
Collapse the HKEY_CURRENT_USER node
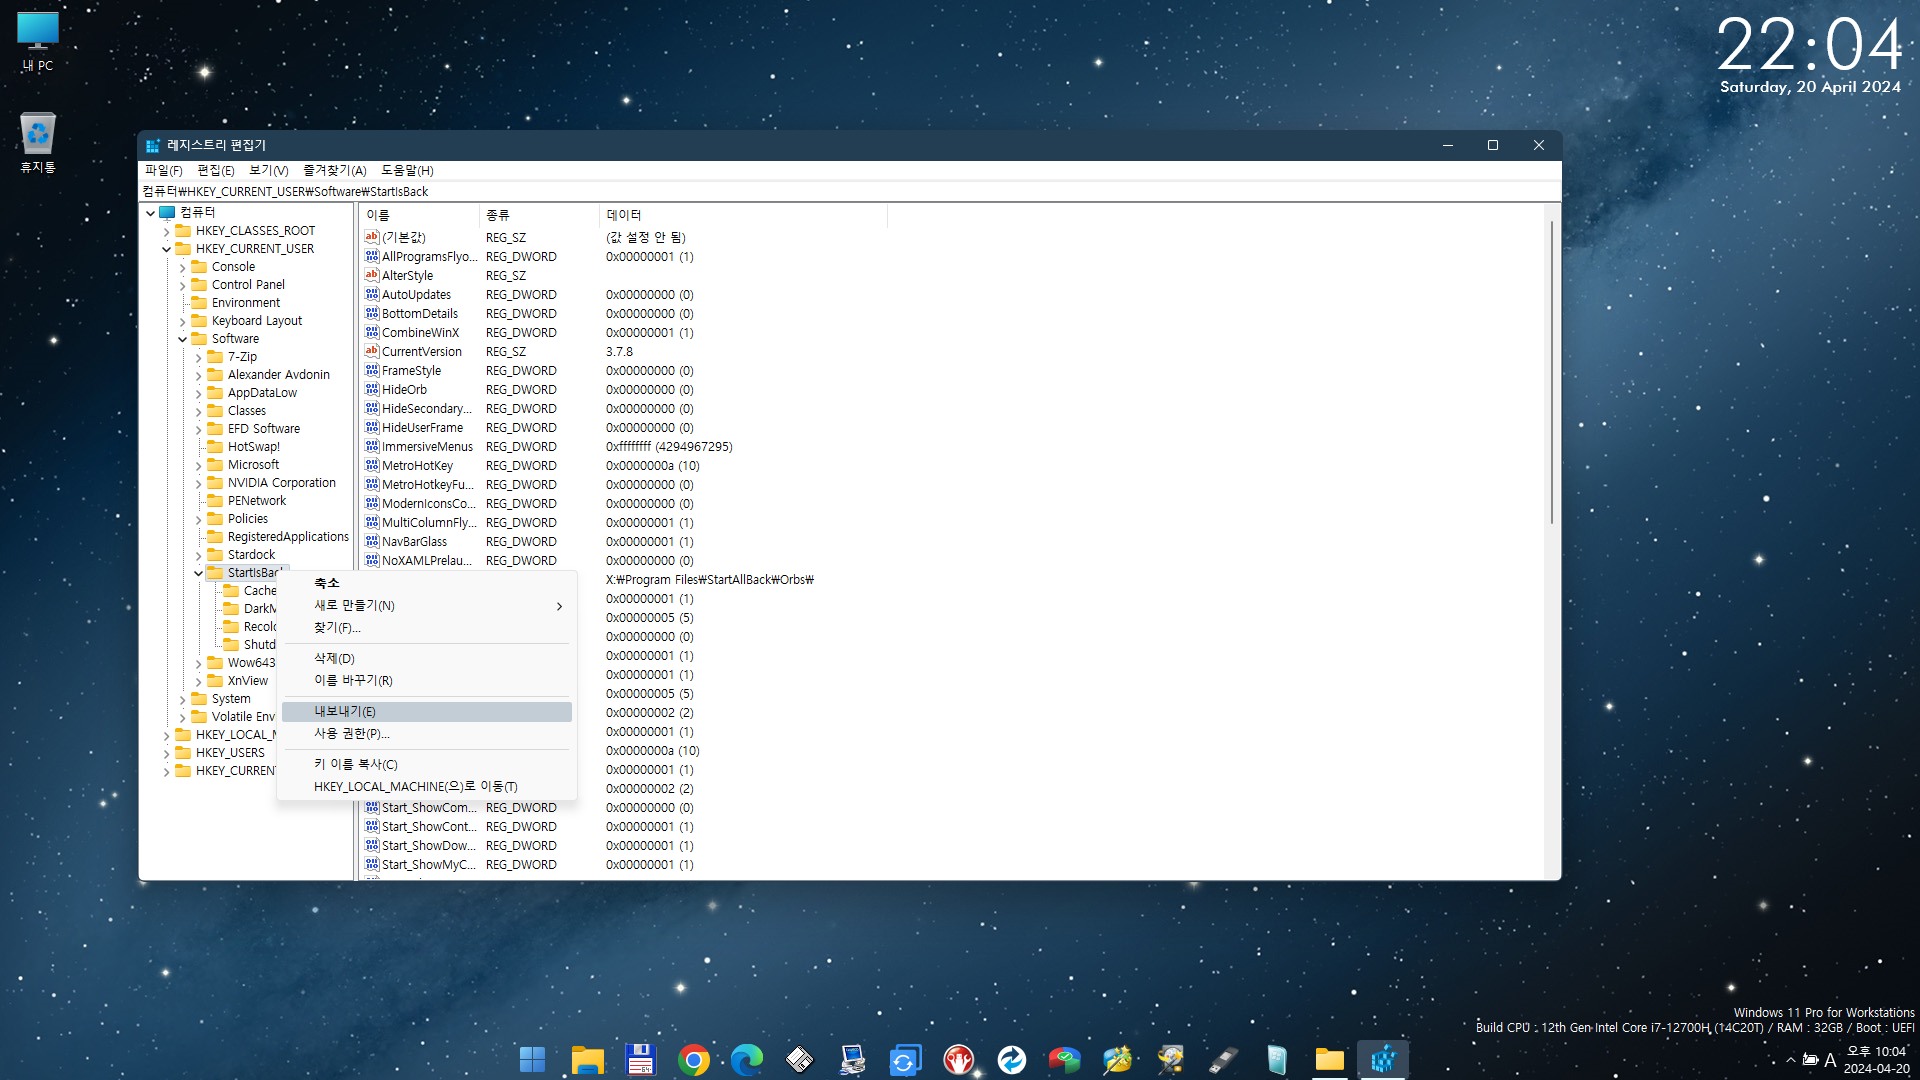[x=167, y=249]
